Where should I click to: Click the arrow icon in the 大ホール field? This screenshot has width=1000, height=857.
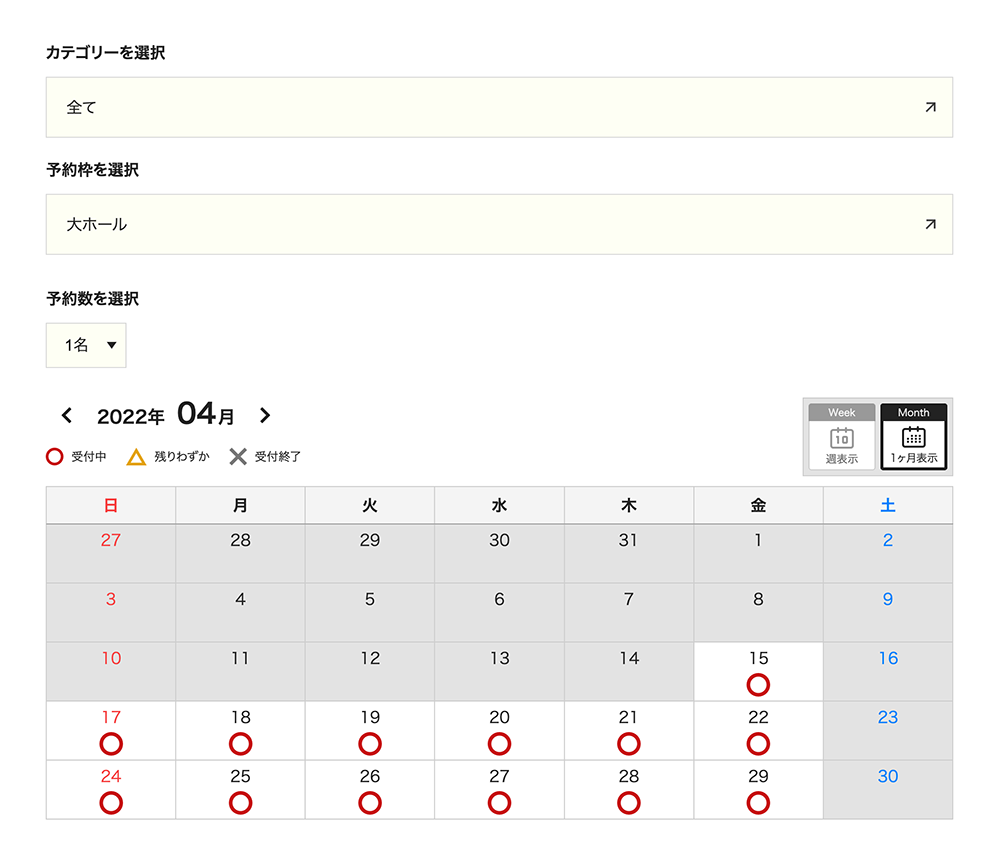[930, 224]
